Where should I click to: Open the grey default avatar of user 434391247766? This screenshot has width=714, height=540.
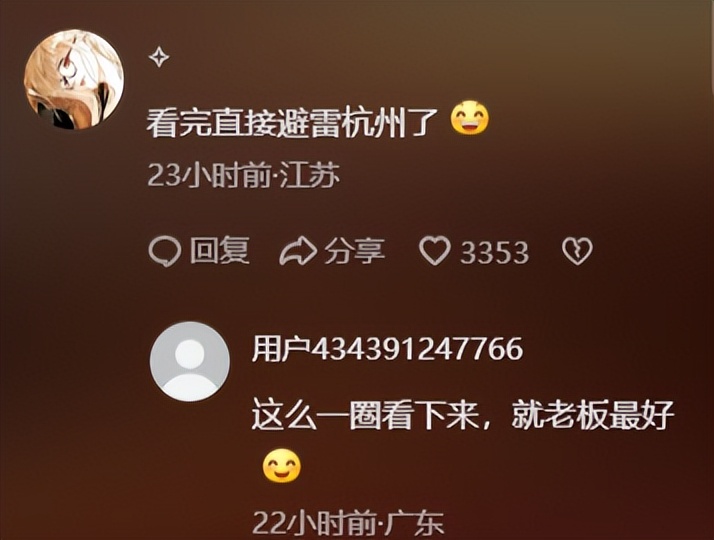tap(190, 362)
